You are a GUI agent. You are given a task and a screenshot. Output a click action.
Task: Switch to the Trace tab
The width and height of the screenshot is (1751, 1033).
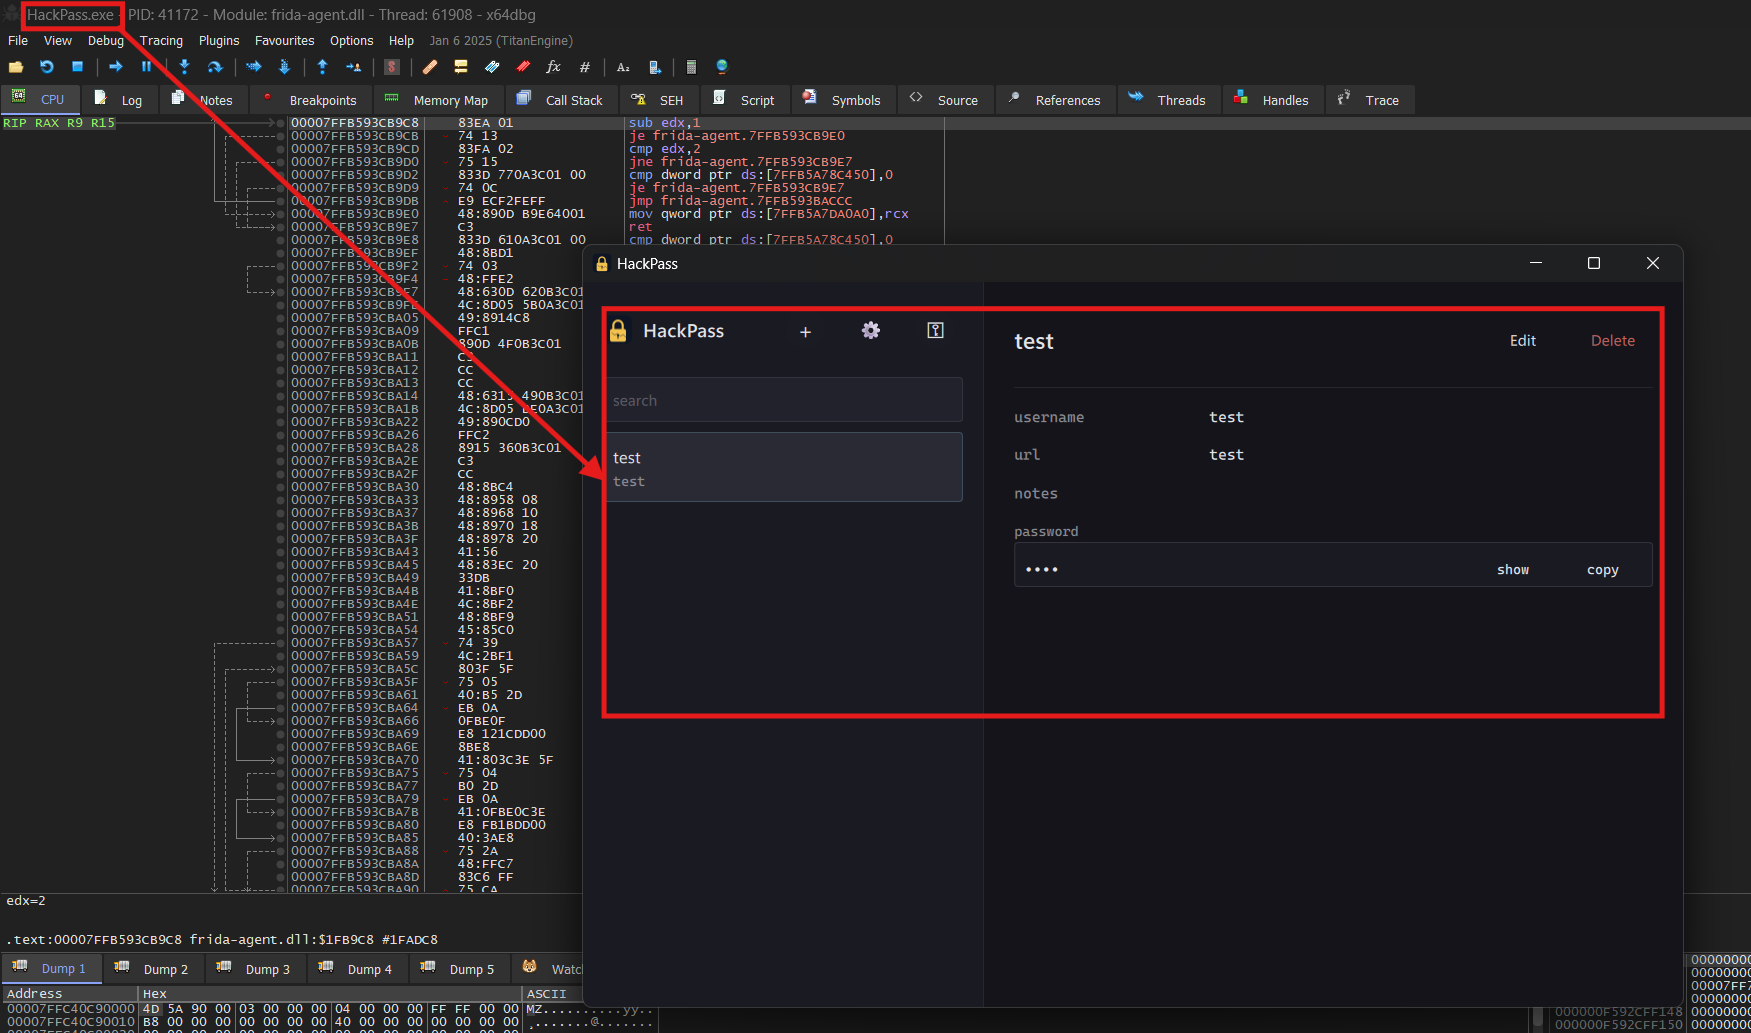pos(1370,100)
